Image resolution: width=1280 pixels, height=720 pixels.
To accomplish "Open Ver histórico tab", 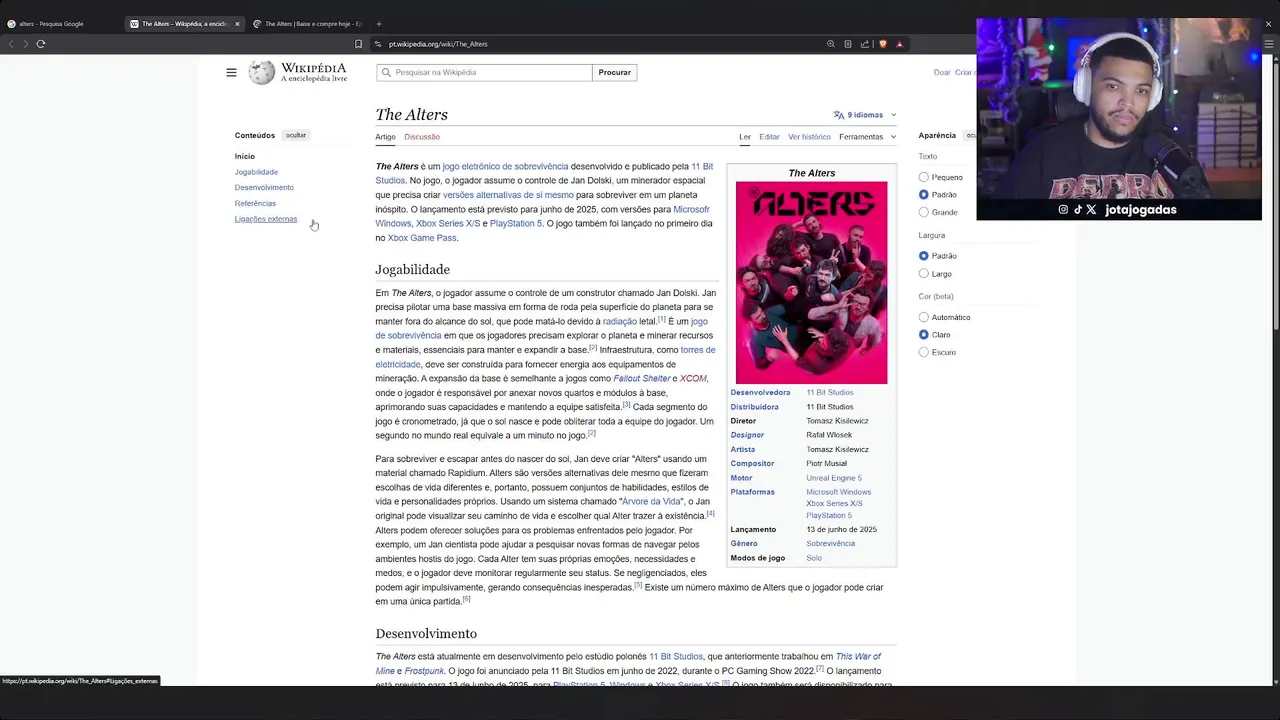I will tap(809, 137).
